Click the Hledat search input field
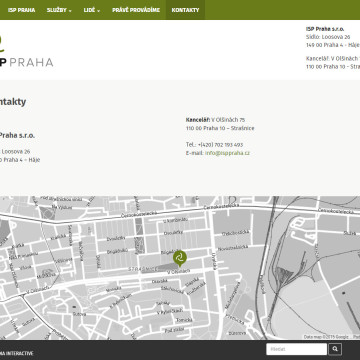This screenshot has height=360, width=360. pyautogui.click(x=296, y=349)
